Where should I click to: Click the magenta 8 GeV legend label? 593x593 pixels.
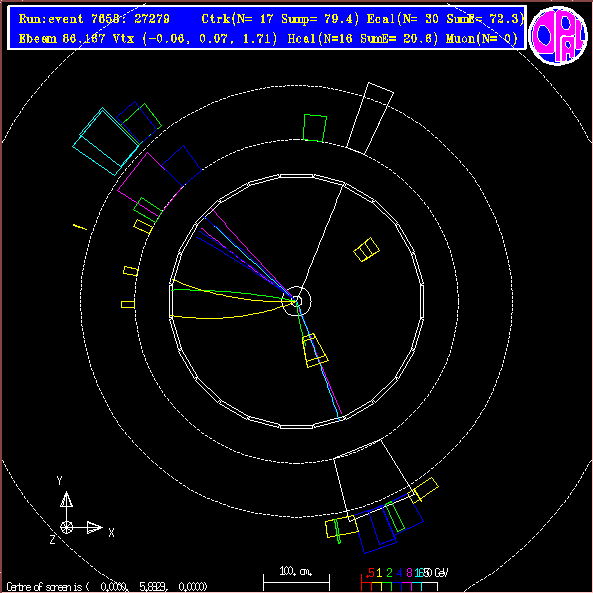409,573
